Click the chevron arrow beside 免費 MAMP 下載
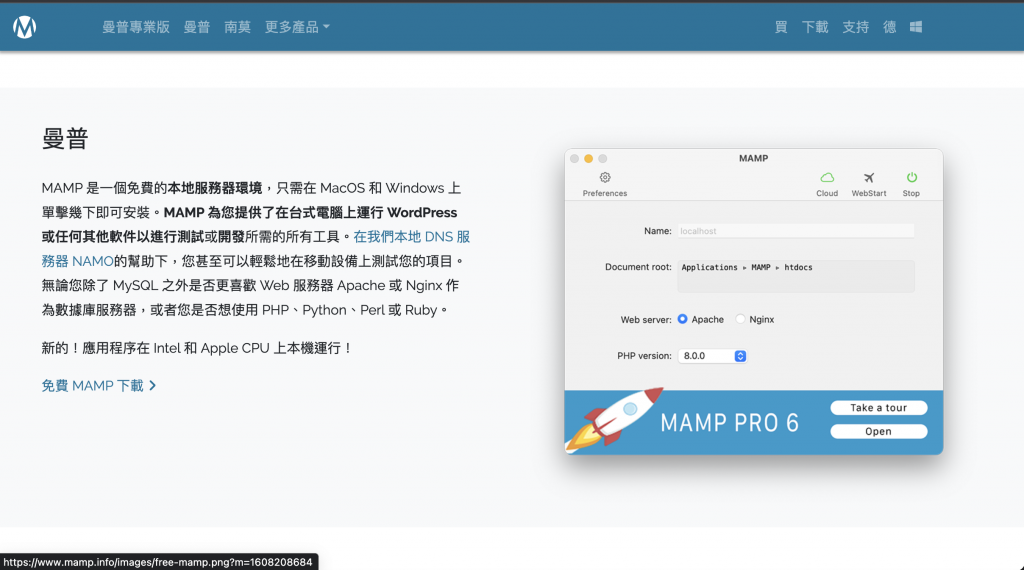 (153, 386)
